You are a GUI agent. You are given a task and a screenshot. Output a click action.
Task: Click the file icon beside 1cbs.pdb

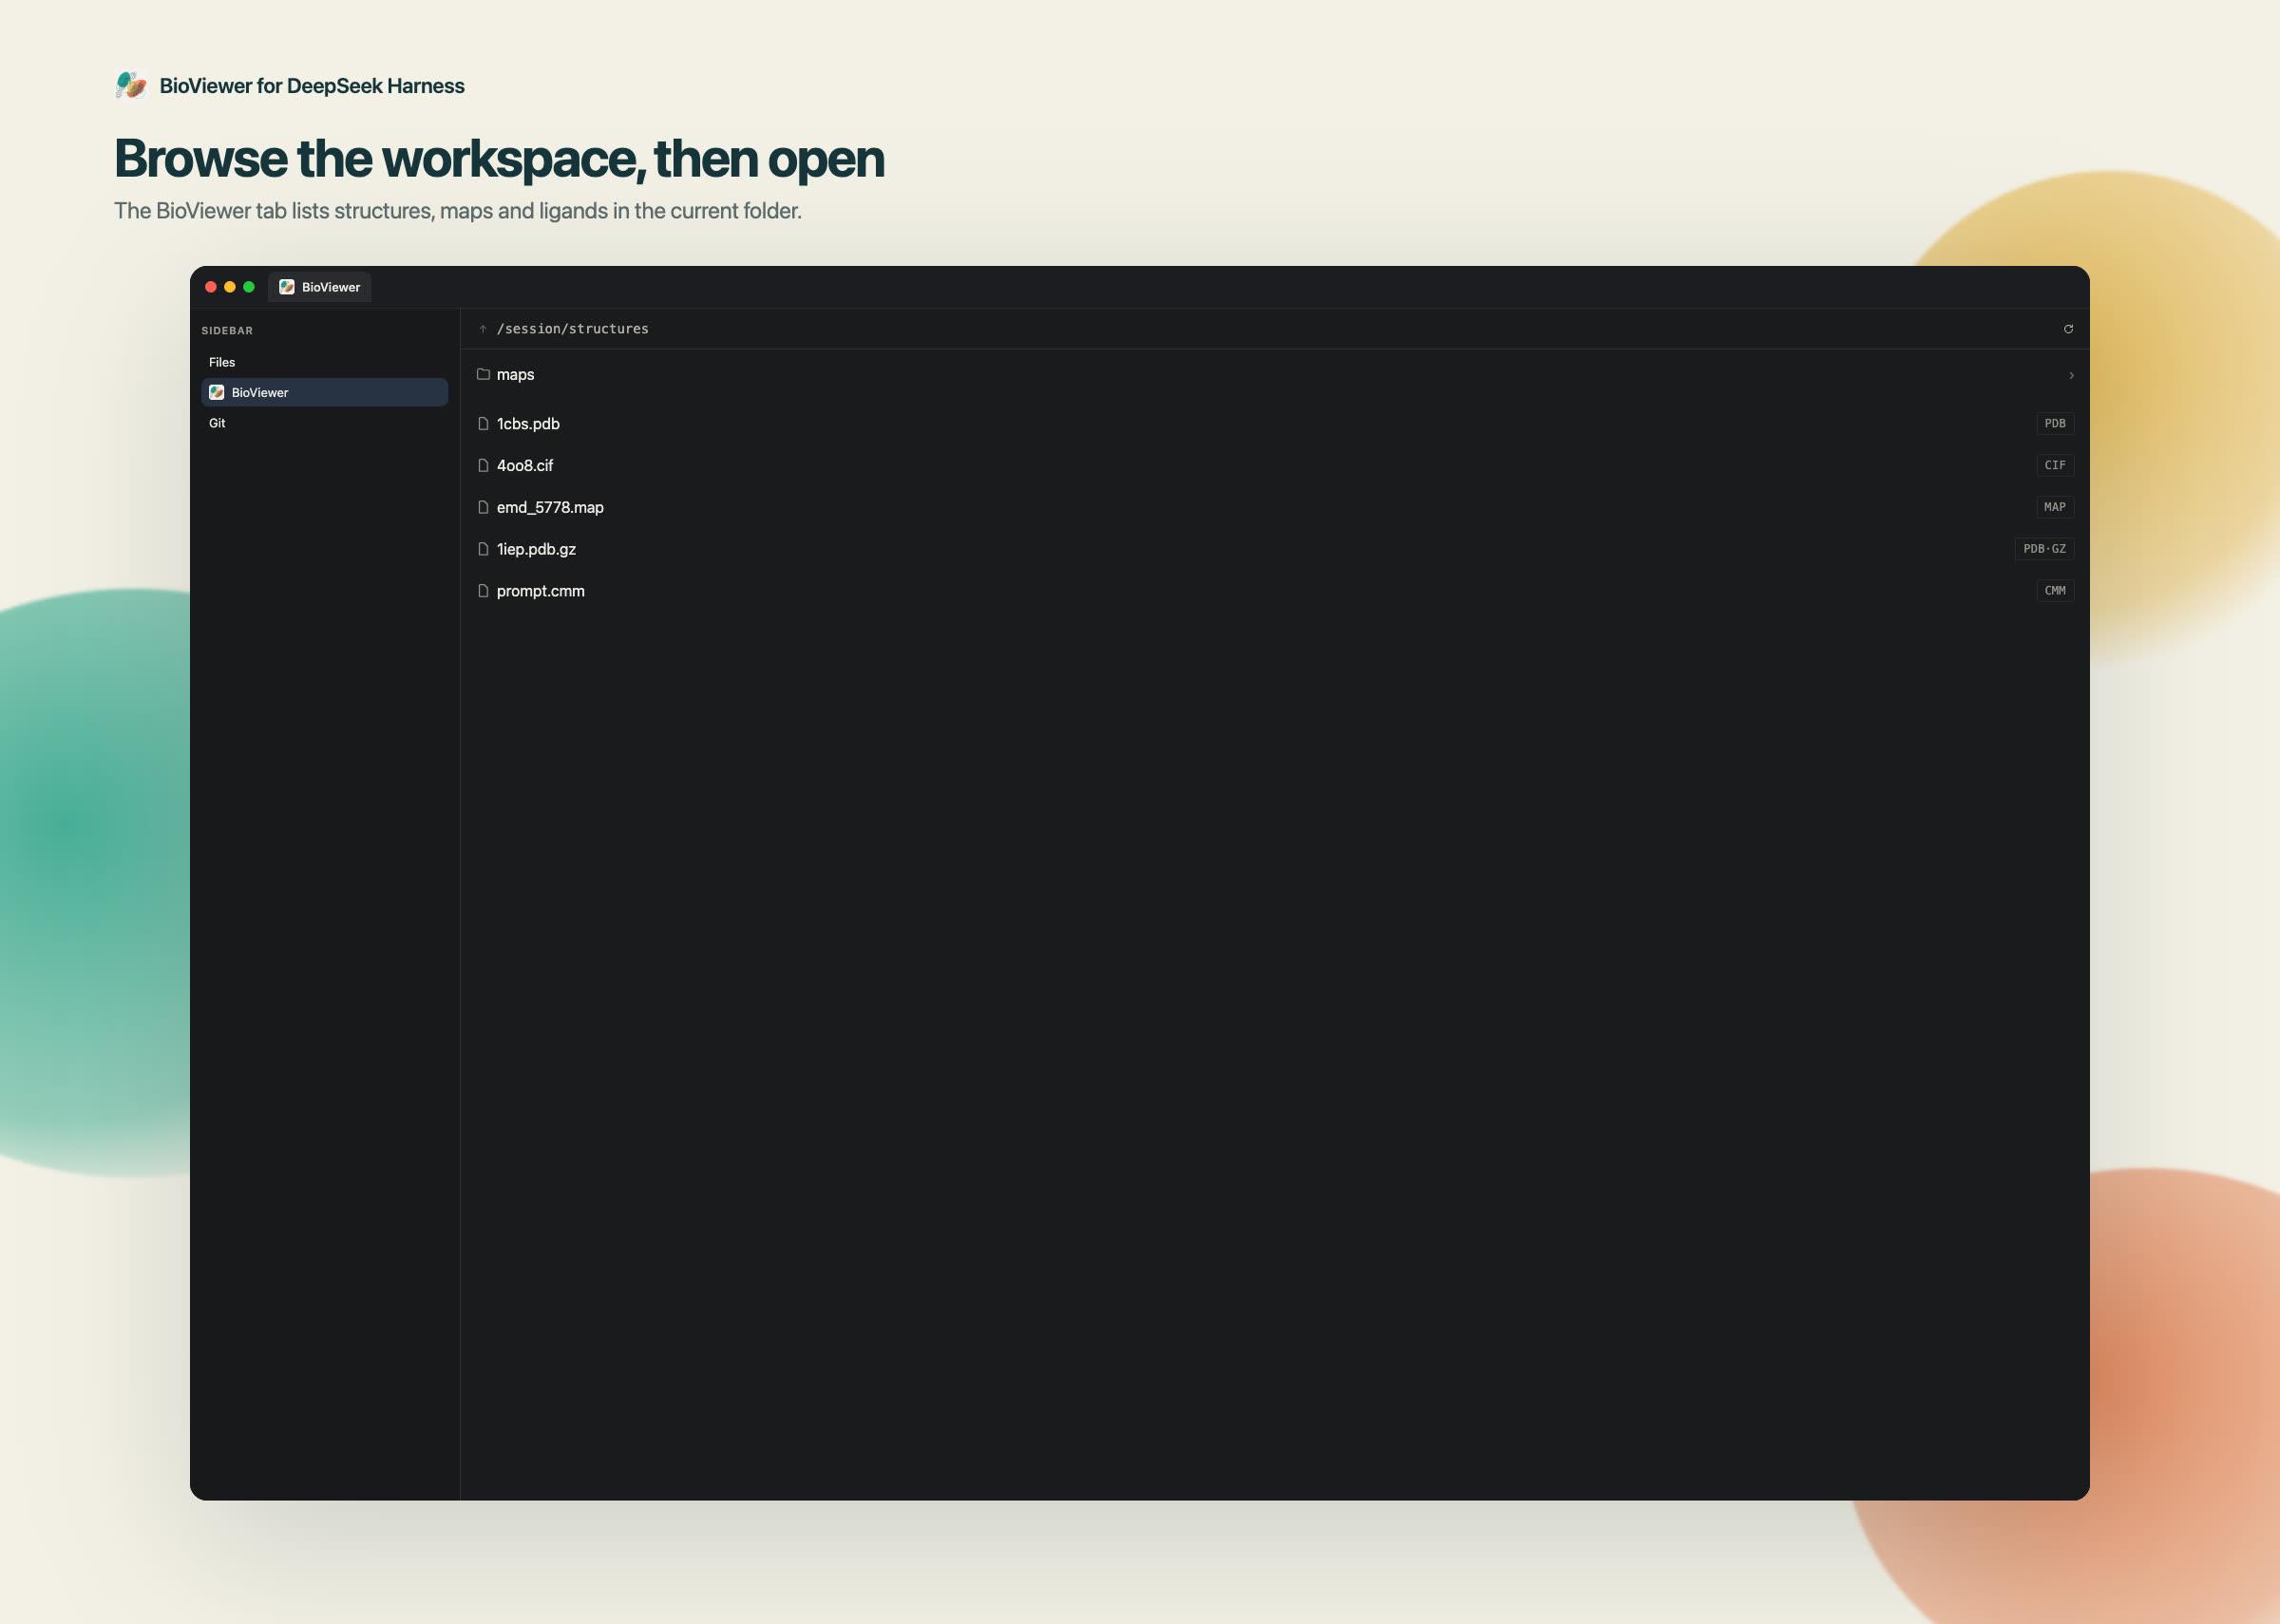[x=483, y=424]
